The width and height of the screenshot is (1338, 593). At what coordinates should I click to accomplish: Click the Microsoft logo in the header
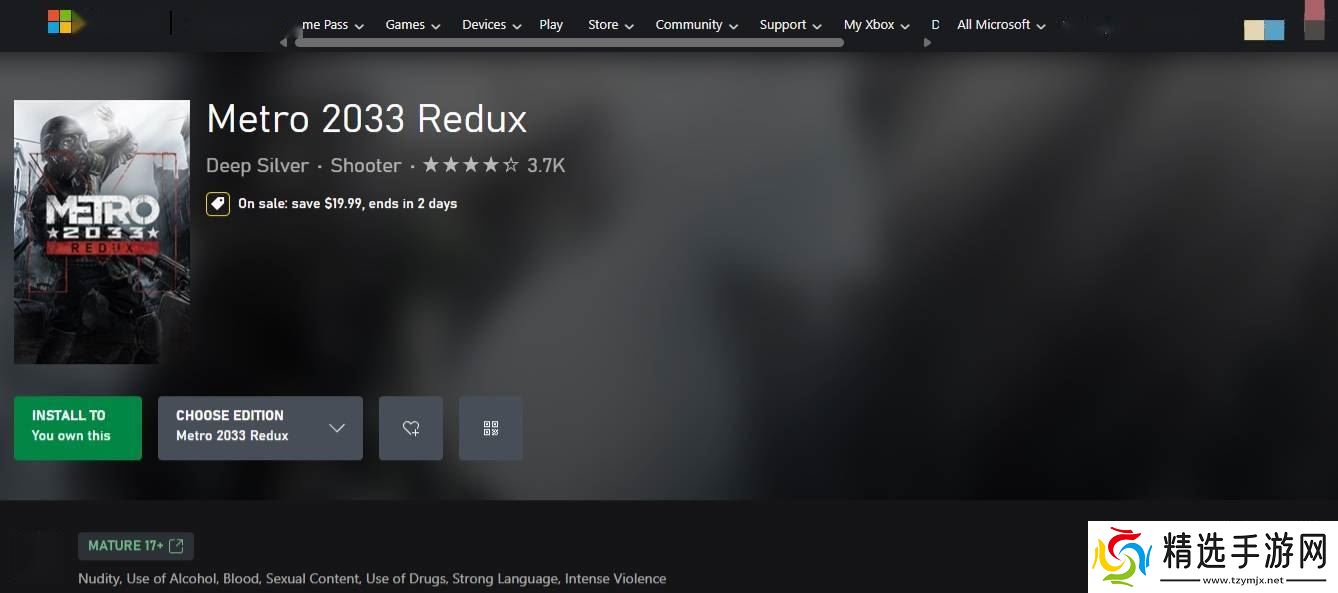tap(60, 22)
